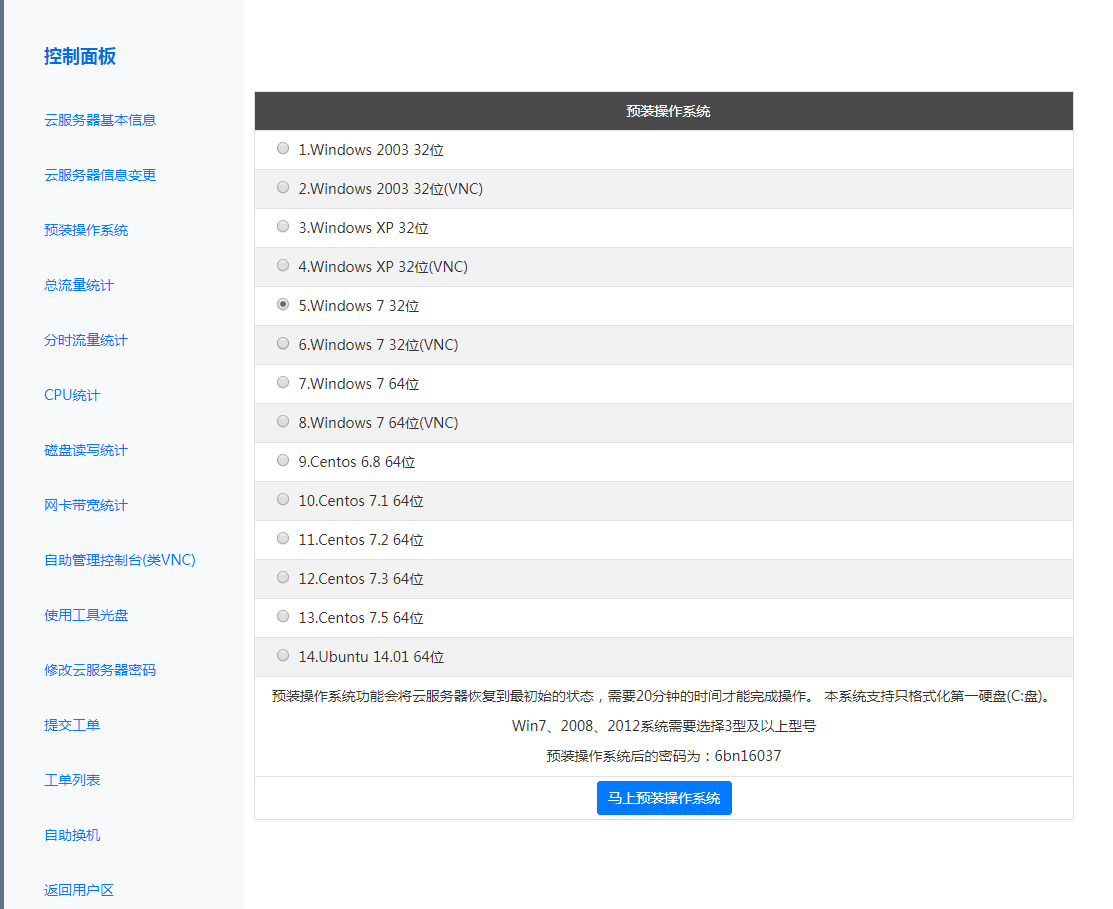Open 分时流量统计 sidebar link
This screenshot has width=1113, height=909.
(86, 340)
